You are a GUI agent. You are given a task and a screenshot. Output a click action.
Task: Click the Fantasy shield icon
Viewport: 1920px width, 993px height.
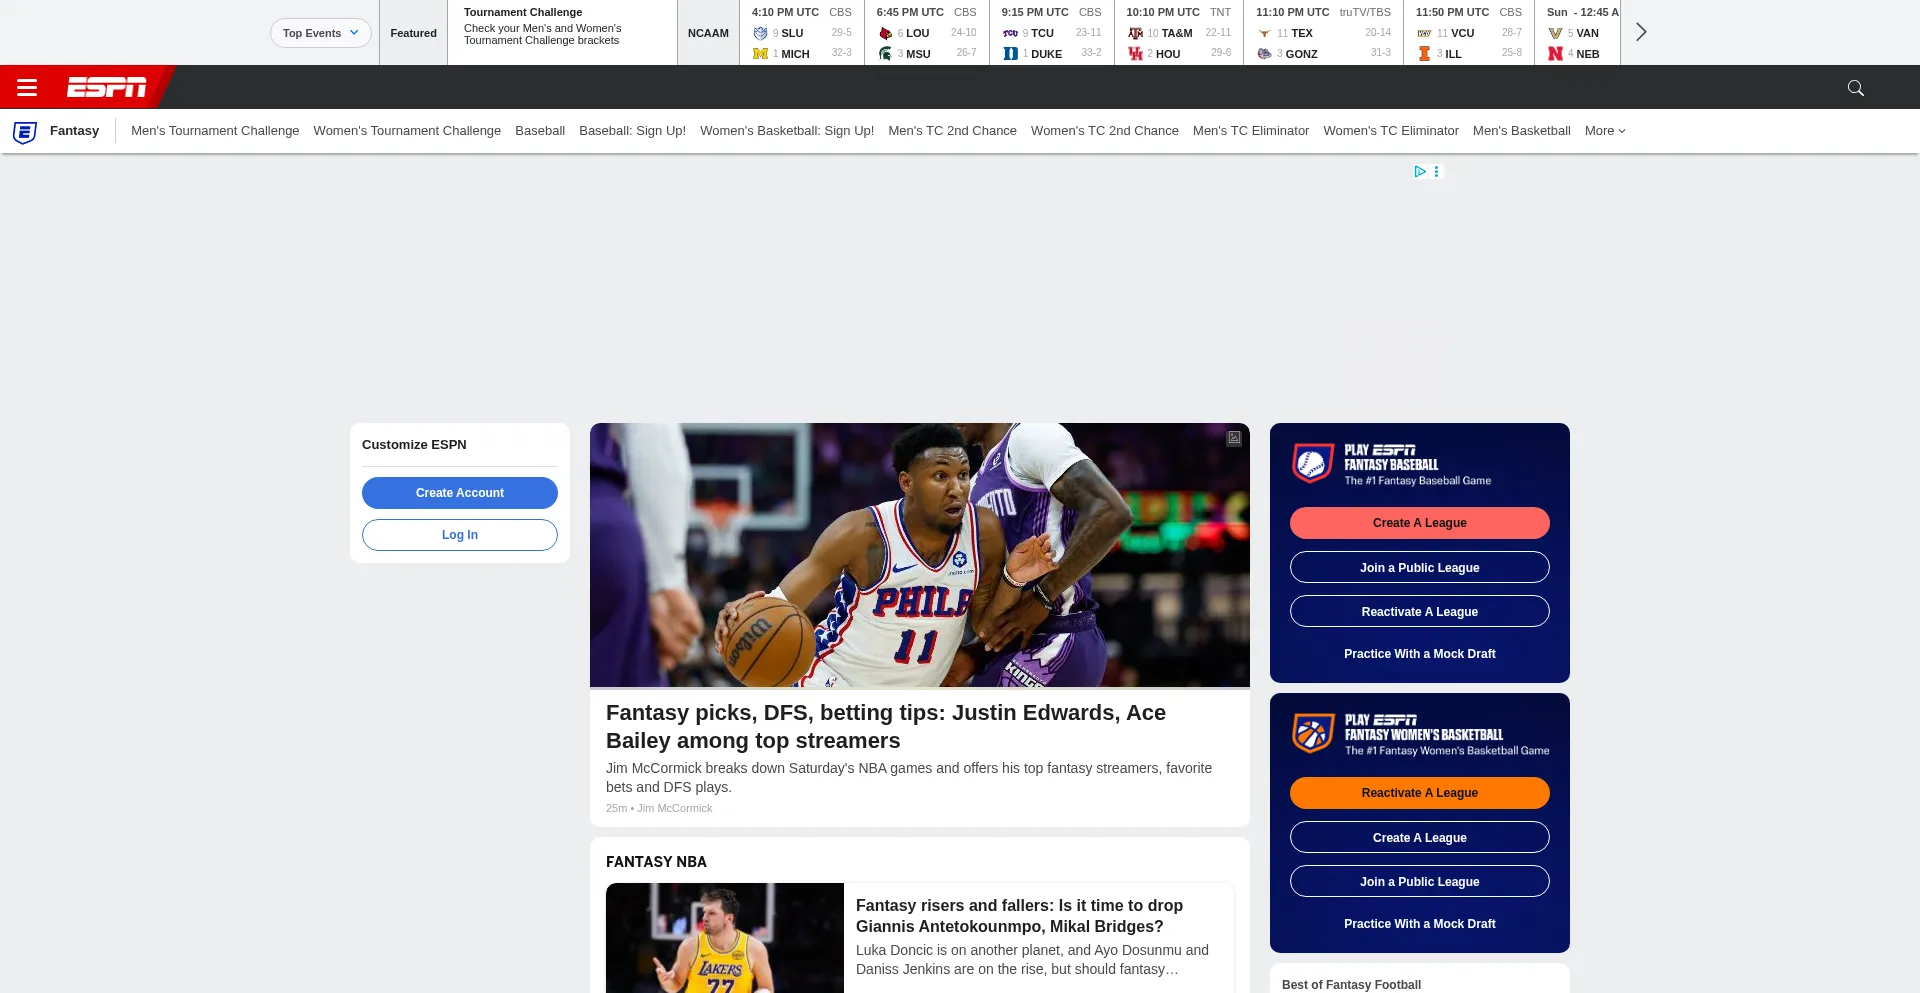pyautogui.click(x=25, y=131)
